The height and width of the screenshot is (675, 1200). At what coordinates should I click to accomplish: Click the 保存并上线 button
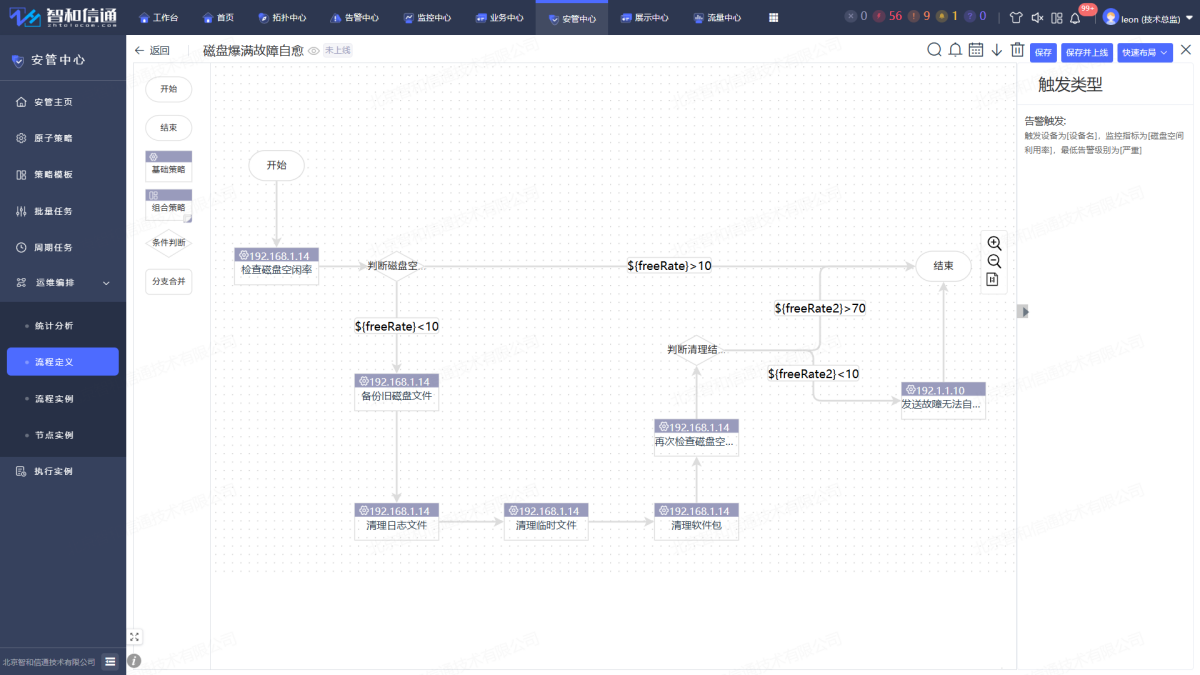click(1087, 52)
